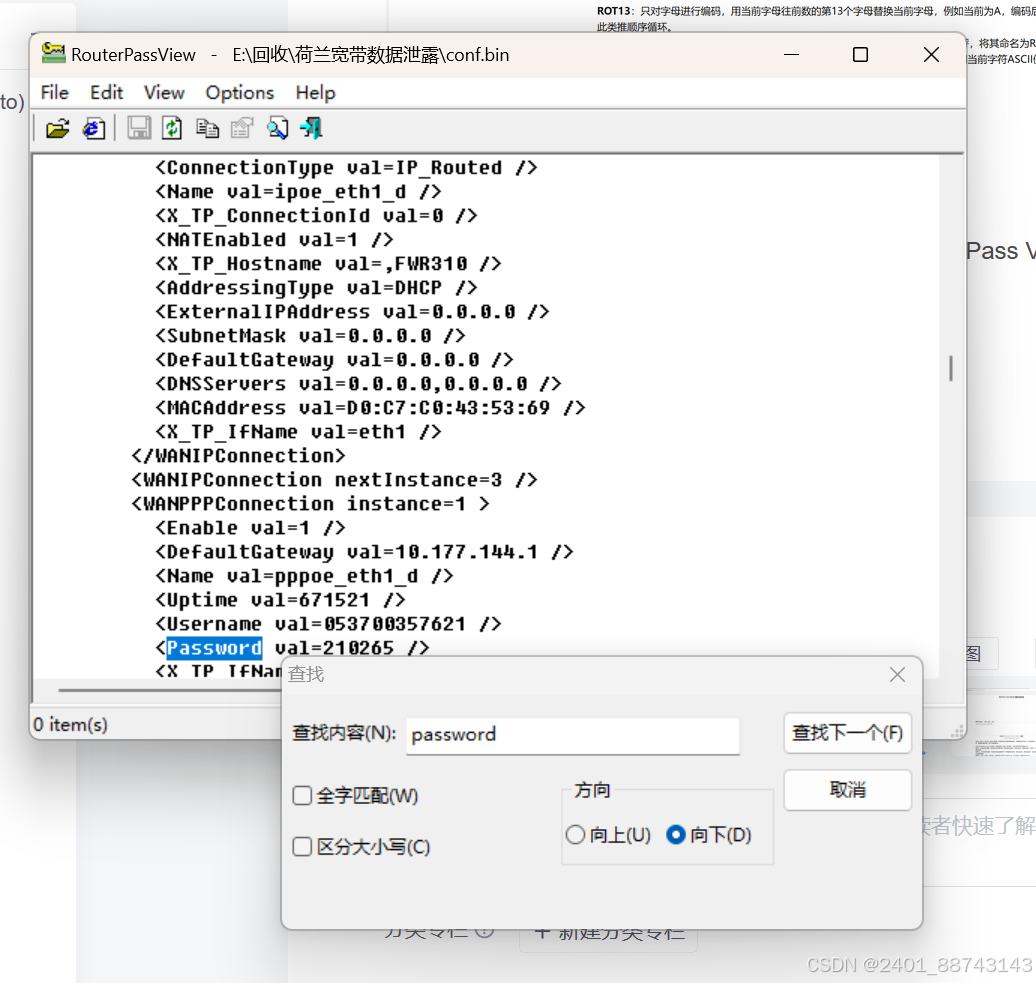Select the 向下(D) direction radio button
The width and height of the screenshot is (1036, 983).
(676, 835)
